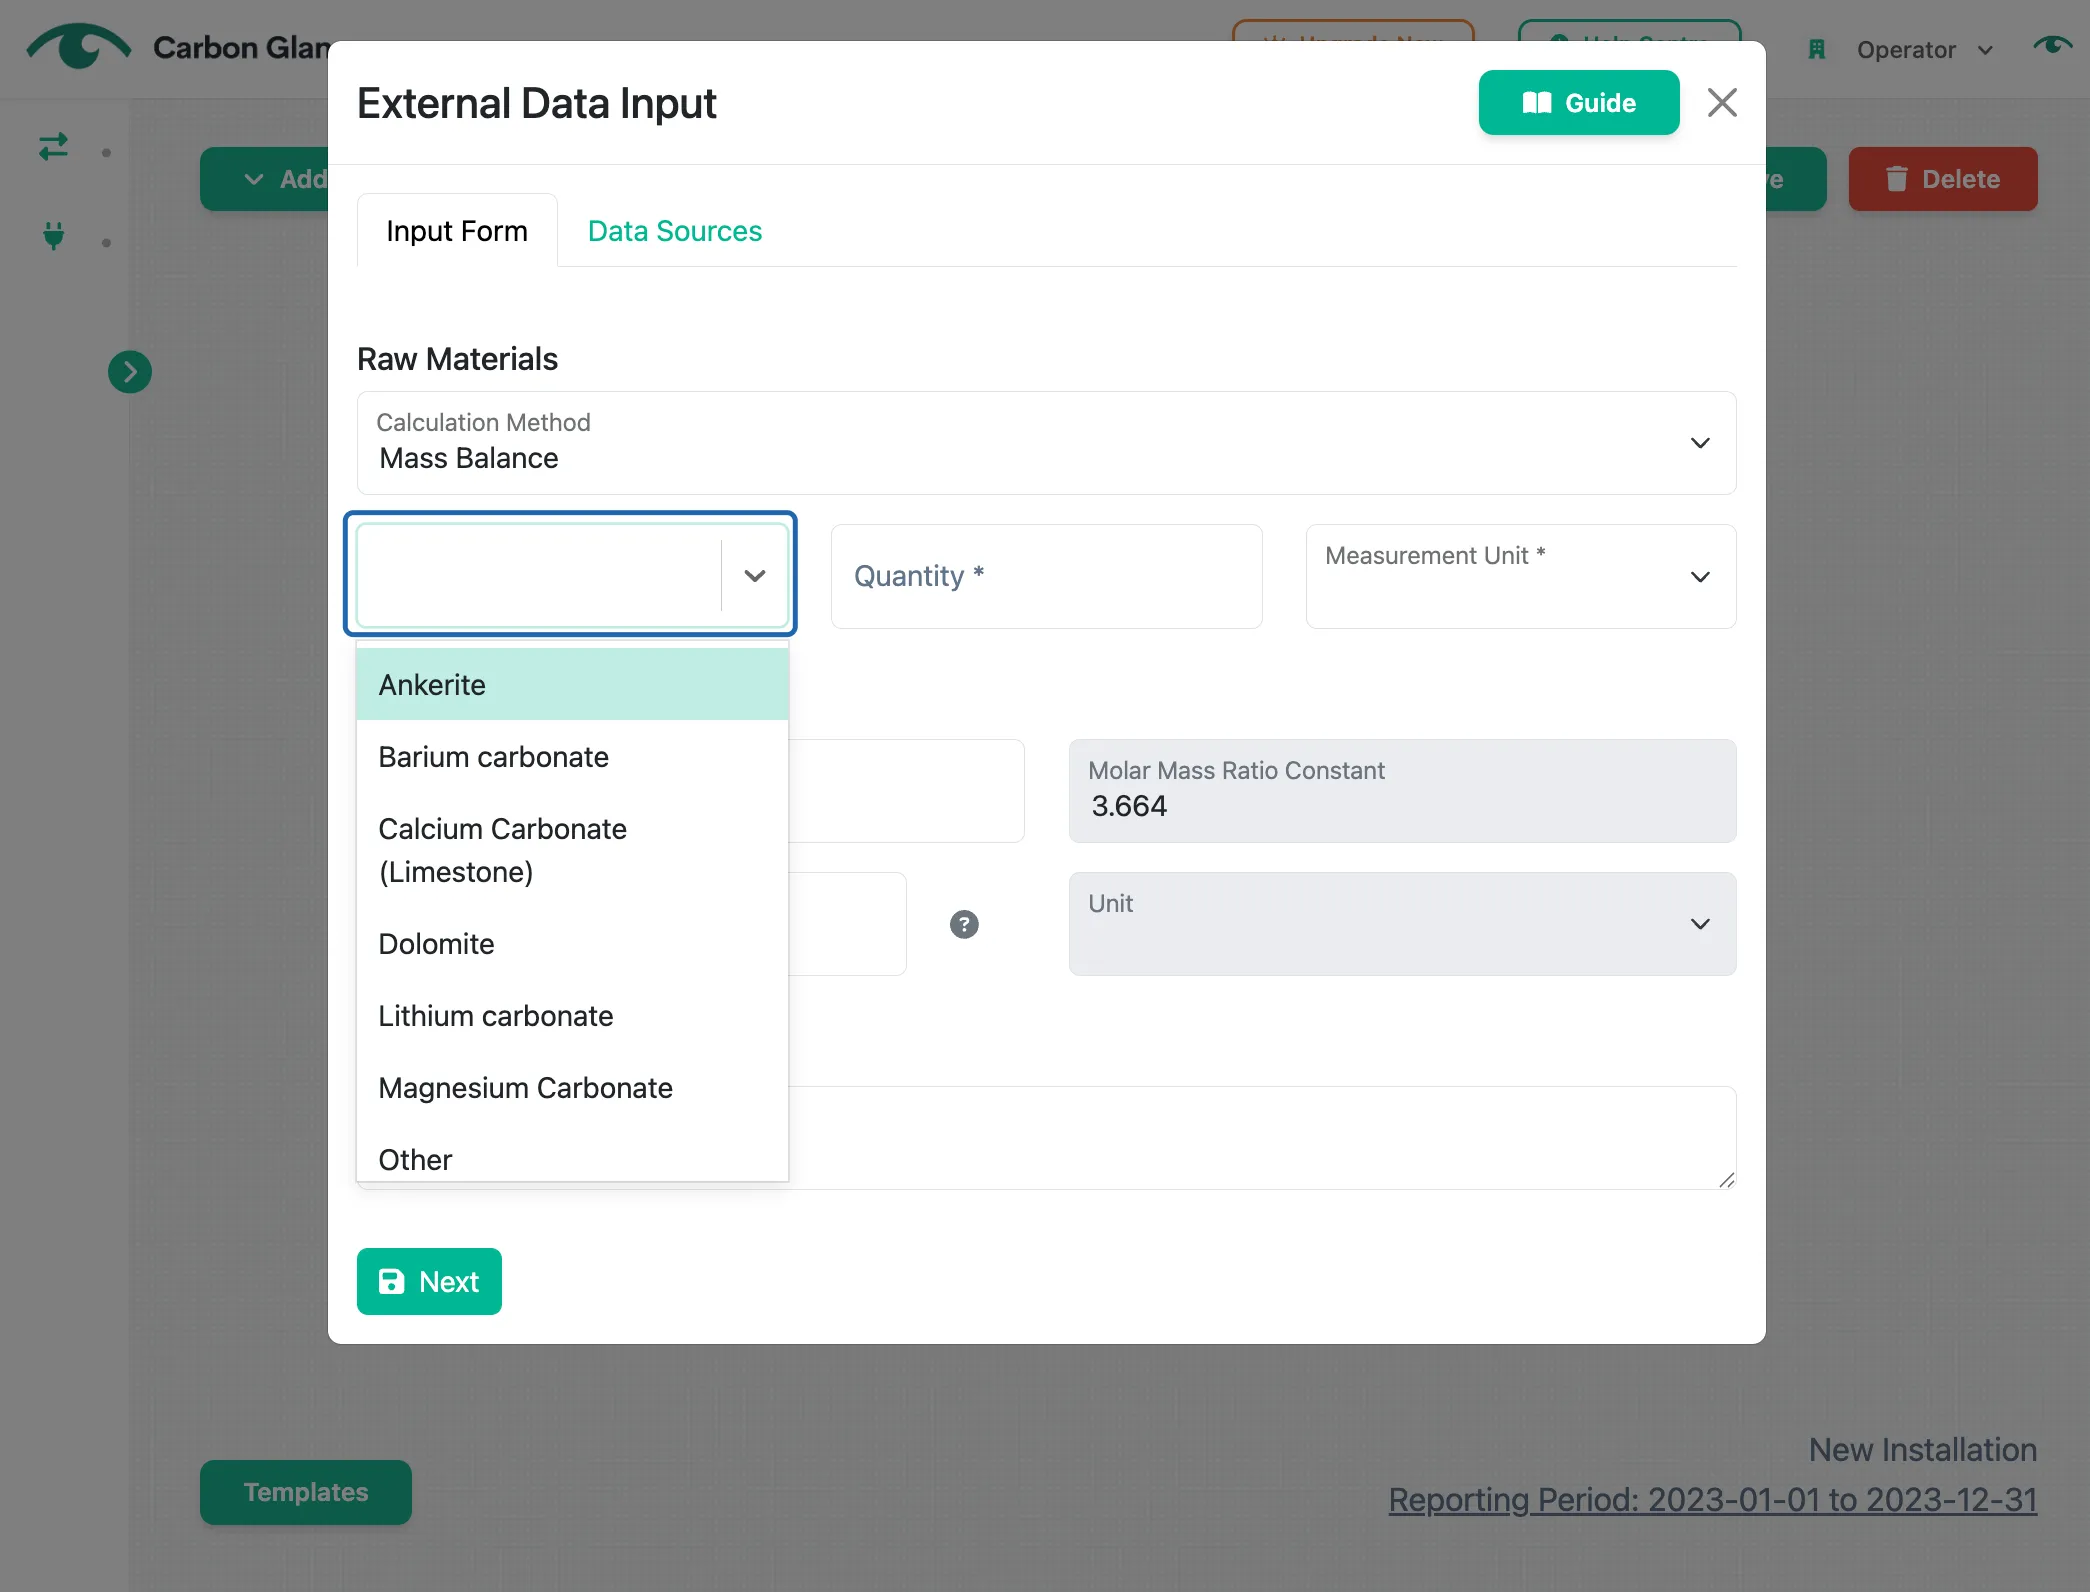Click the swap arrows sidebar icon
This screenshot has width=2090, height=1592.
pos(54,147)
